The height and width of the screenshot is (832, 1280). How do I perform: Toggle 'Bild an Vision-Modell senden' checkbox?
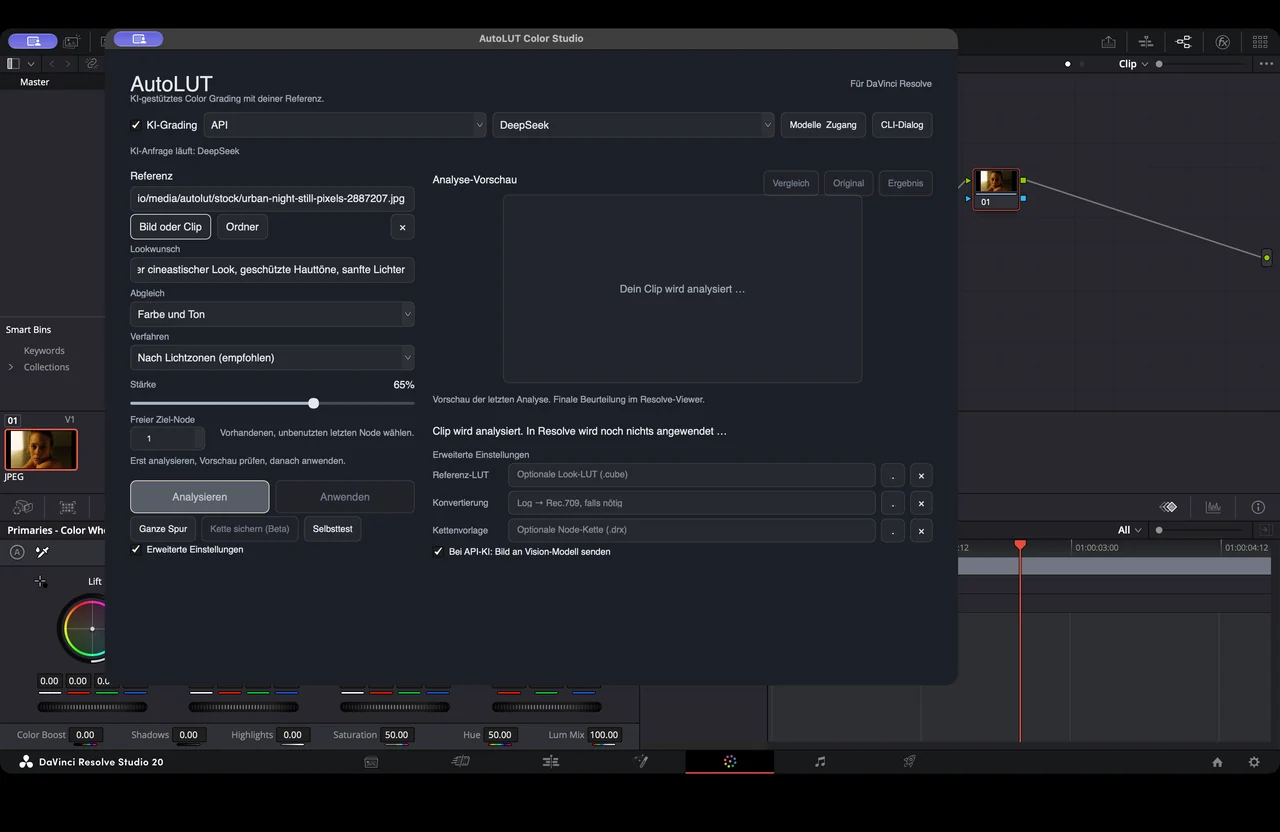tap(438, 551)
